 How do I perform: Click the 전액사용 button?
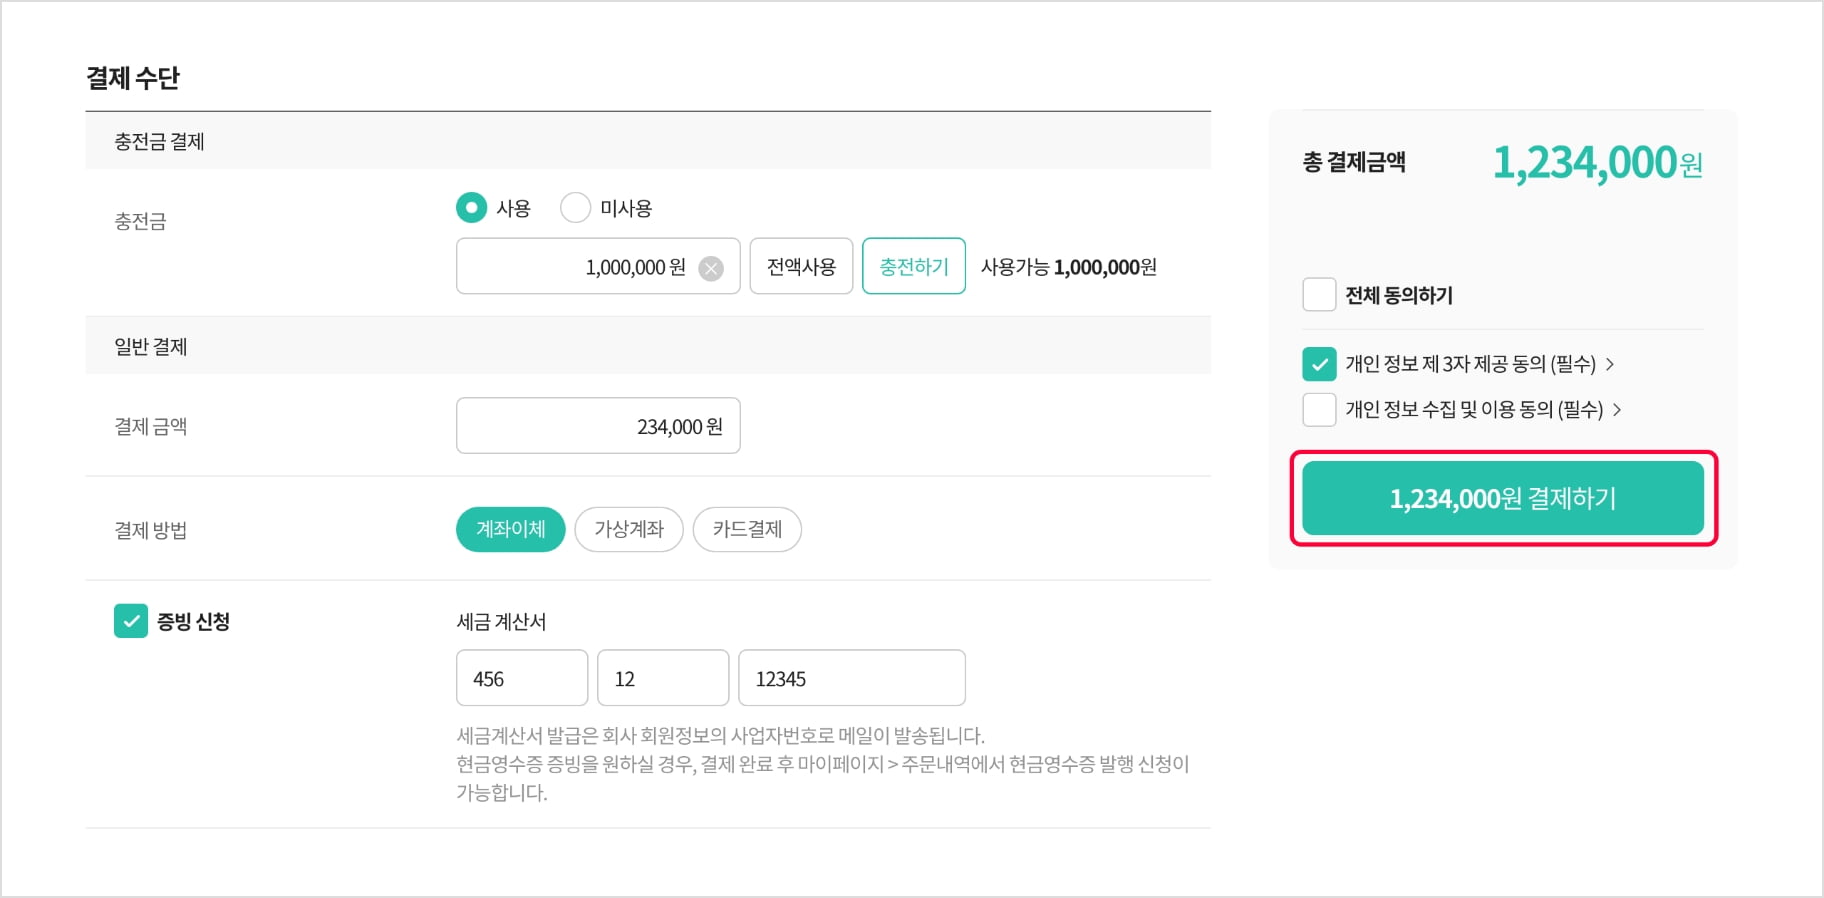point(801,266)
